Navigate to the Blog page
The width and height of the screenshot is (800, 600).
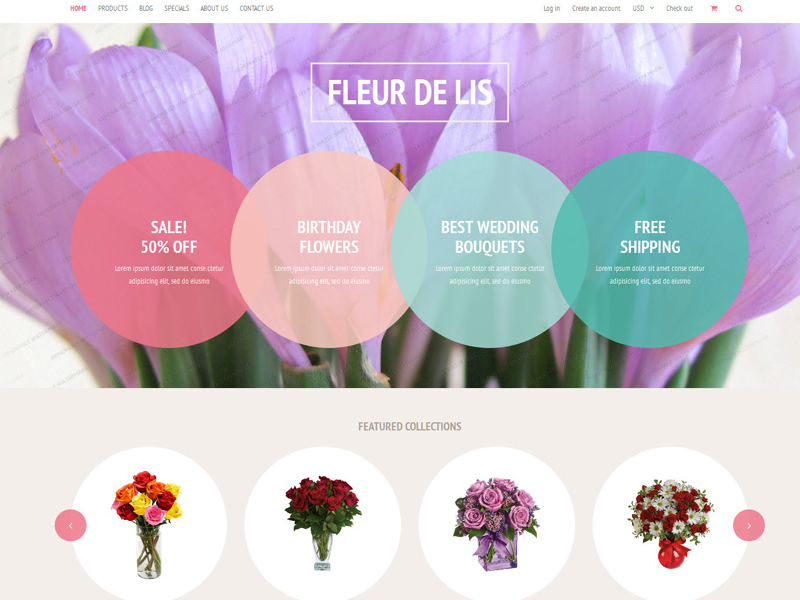click(146, 9)
